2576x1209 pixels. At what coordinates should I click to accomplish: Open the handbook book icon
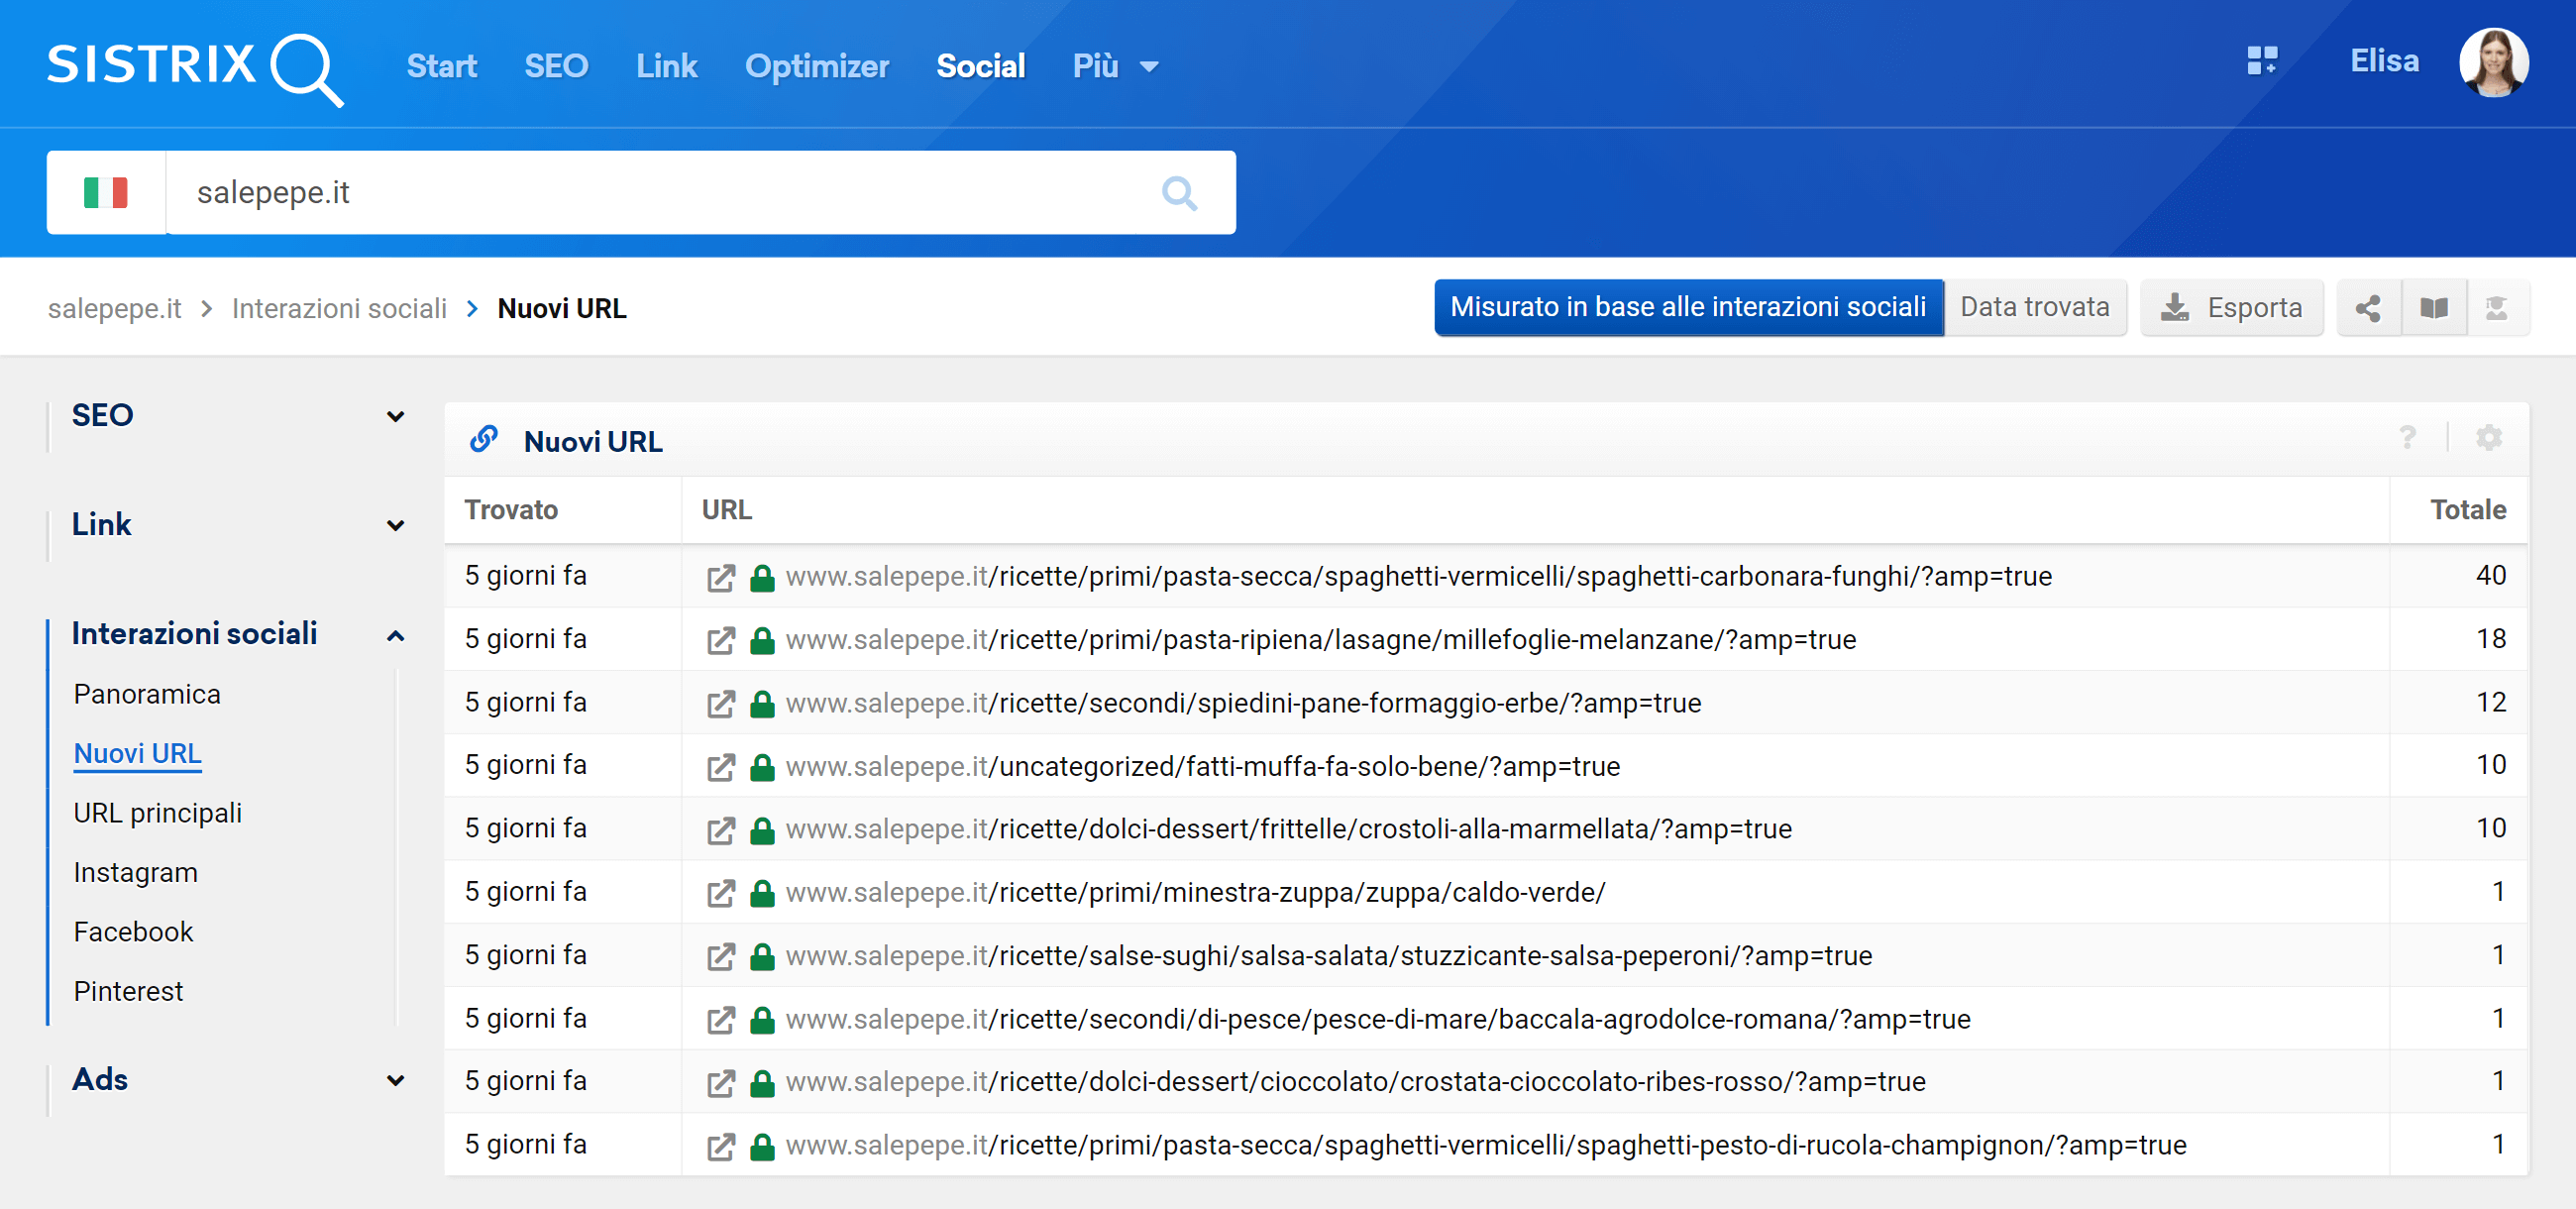coord(2433,308)
